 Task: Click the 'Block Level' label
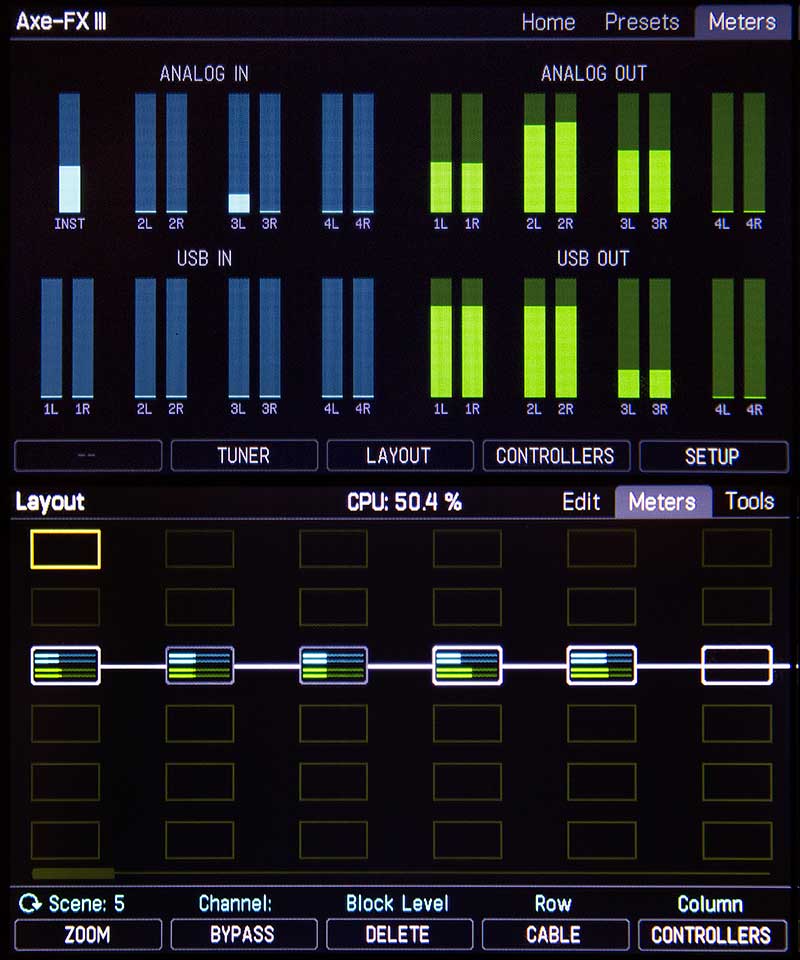pos(397,903)
